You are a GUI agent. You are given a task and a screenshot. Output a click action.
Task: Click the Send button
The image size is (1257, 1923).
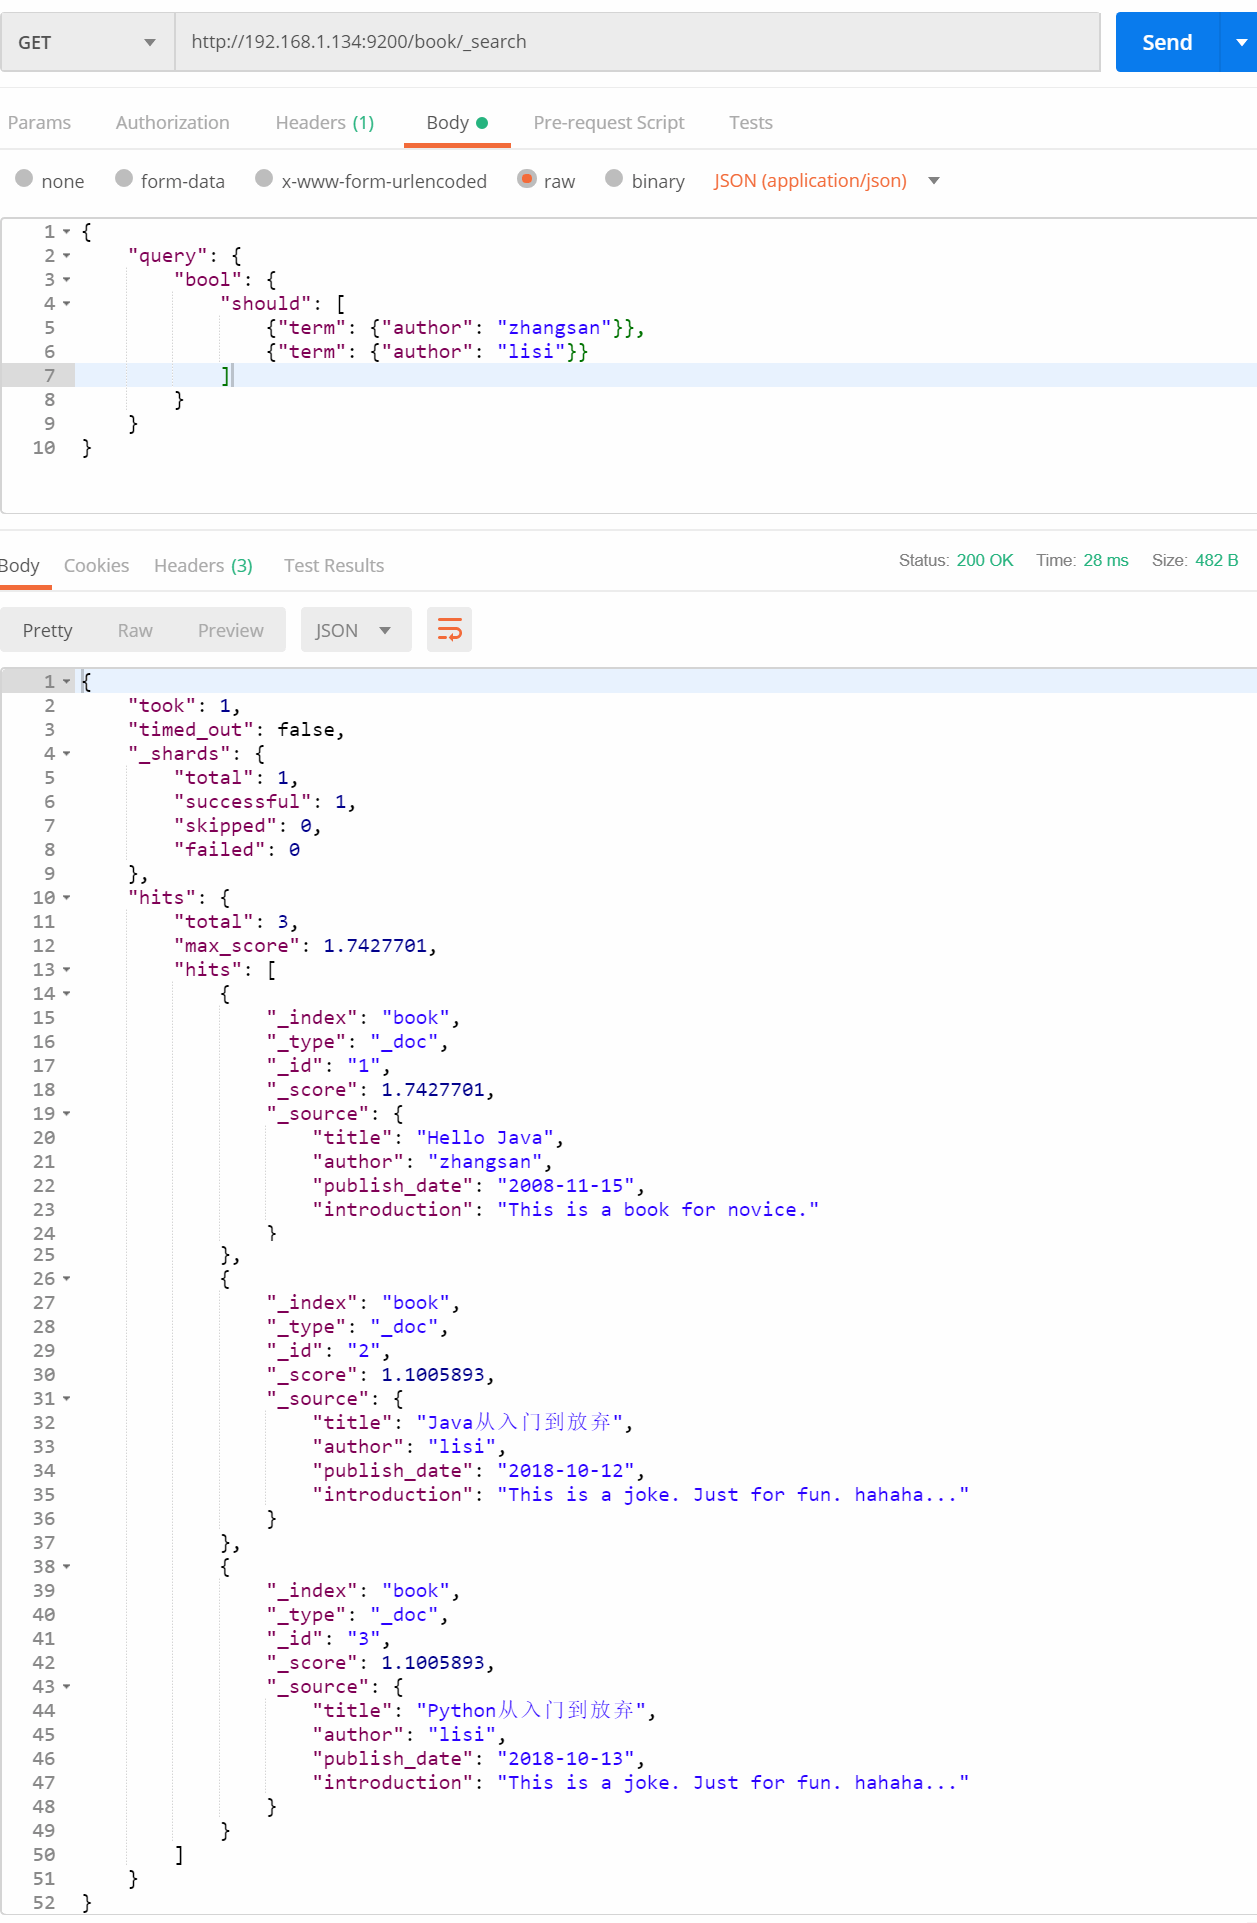coord(1167,43)
